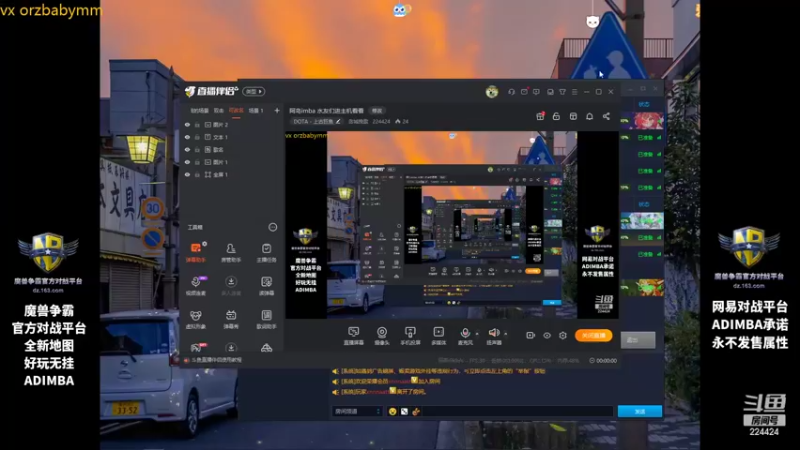Select the 文本 1 source row
This screenshot has width=800, height=450.
(232, 137)
